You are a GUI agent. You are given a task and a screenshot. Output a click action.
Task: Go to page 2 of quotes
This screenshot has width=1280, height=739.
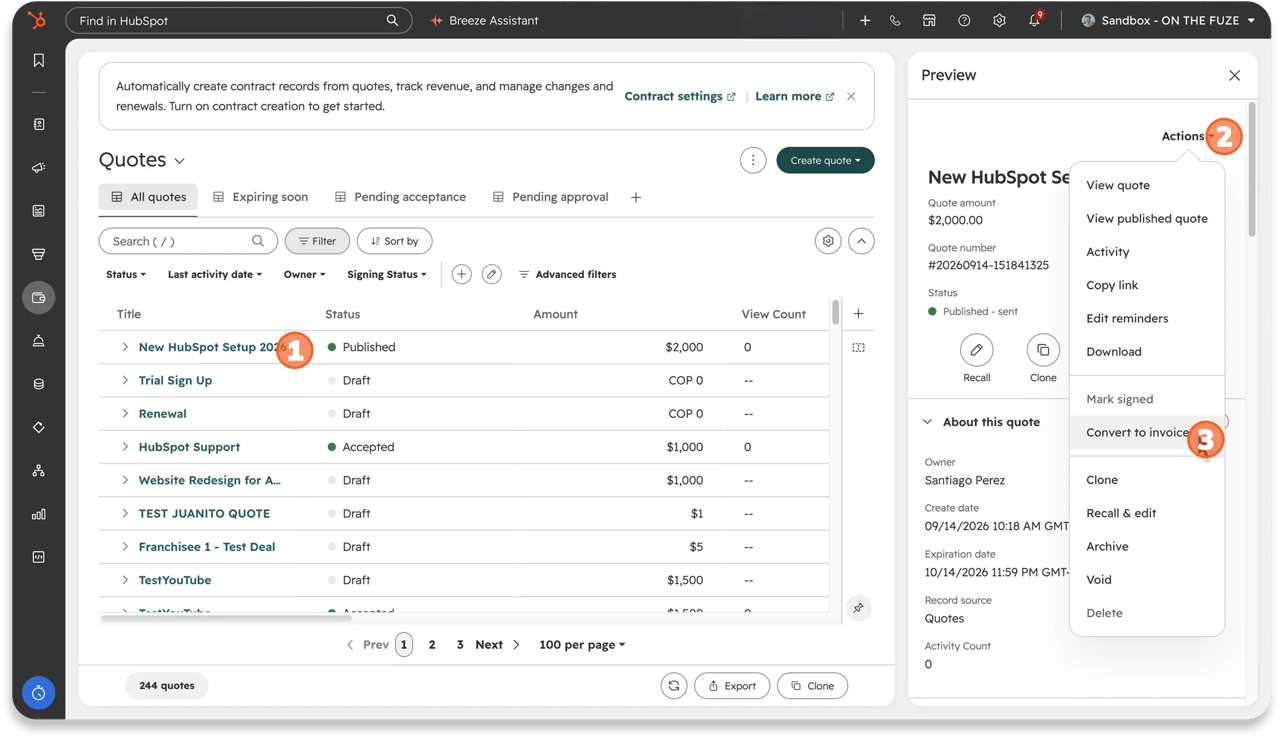[x=432, y=645]
